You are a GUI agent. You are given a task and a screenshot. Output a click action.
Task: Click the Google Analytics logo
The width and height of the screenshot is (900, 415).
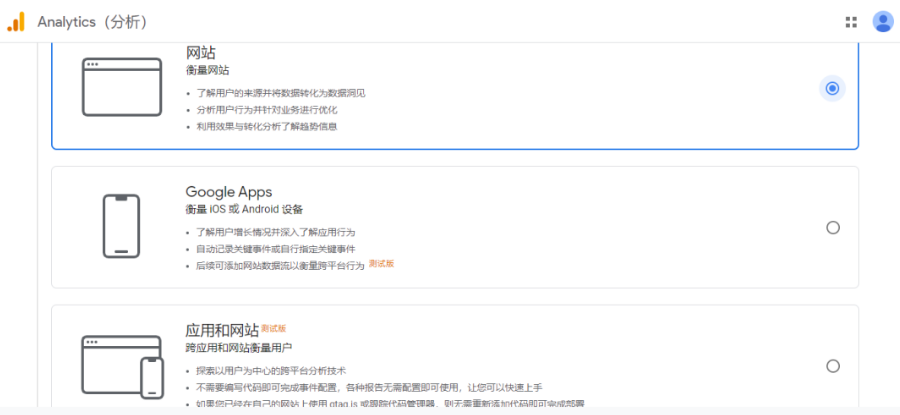click(x=16, y=22)
